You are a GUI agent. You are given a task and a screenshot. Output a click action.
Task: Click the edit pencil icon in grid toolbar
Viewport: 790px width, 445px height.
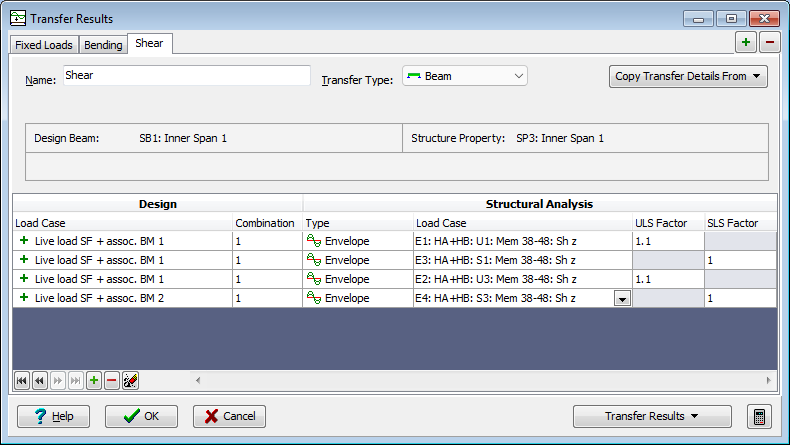point(130,380)
